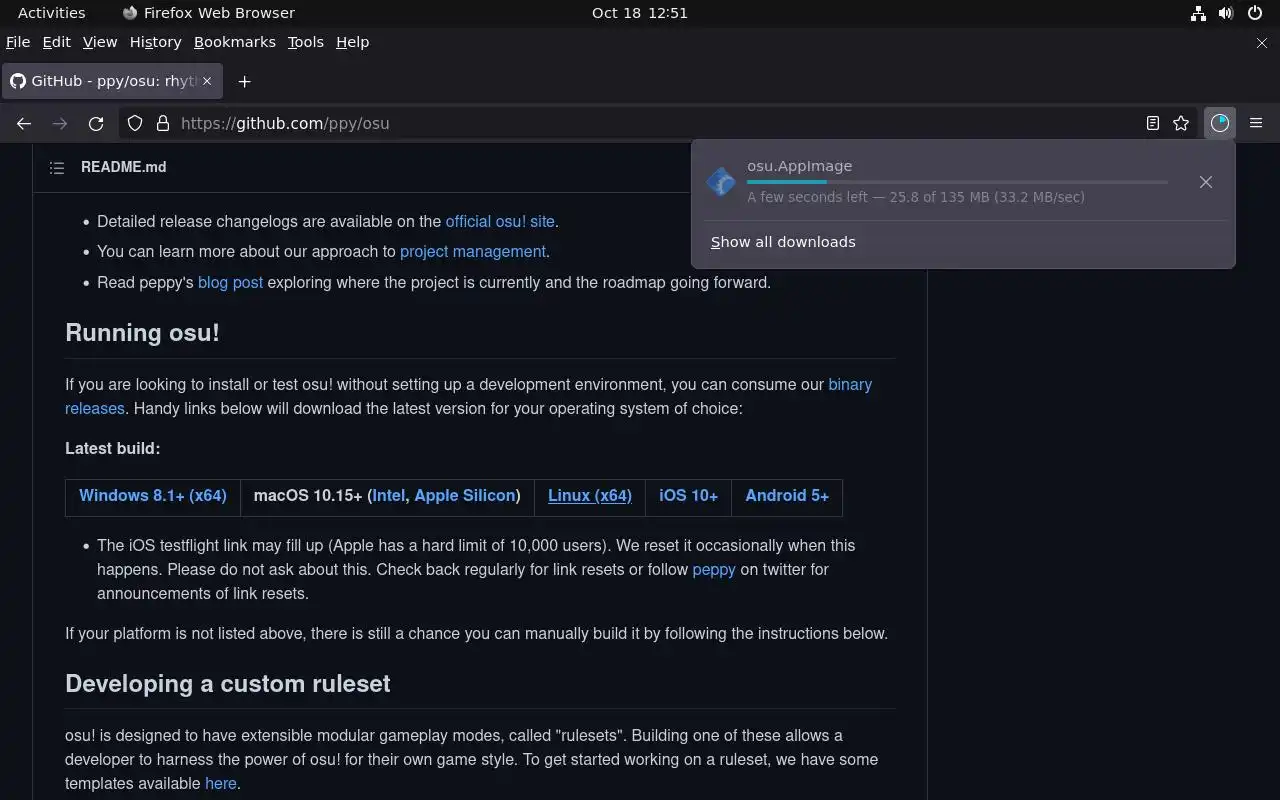The width and height of the screenshot is (1280, 800).
Task: Bookmark this page with the star icon
Action: [x=1181, y=123]
